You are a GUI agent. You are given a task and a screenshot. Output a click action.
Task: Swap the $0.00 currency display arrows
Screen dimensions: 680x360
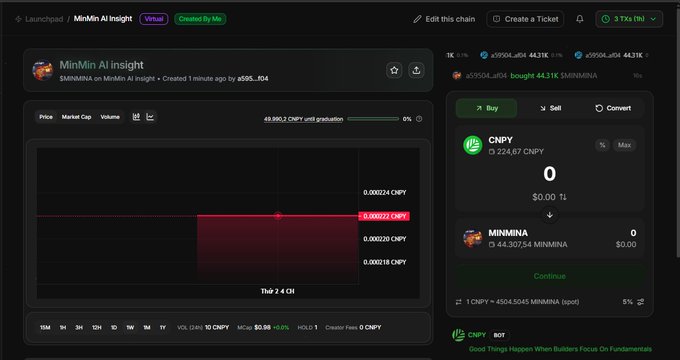[x=563, y=197]
